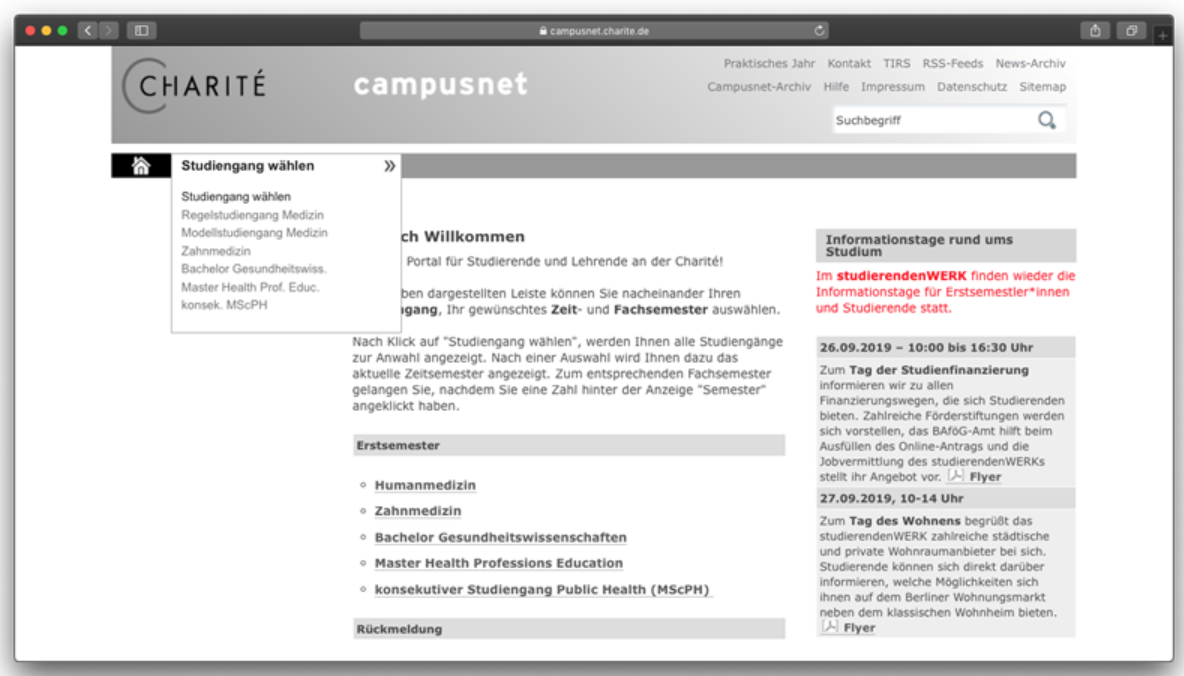Screen dimensions: 1184x676
Task: Select Master Health Prof. Educ. entry
Action: pos(250,287)
